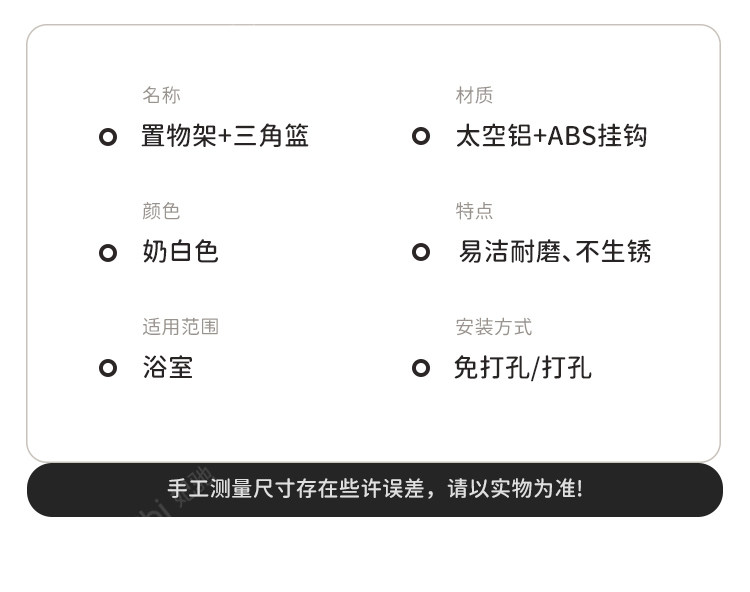
Task: Click the bullet circle beside 太空铝+ABS挂钩
Action: pyautogui.click(x=421, y=136)
